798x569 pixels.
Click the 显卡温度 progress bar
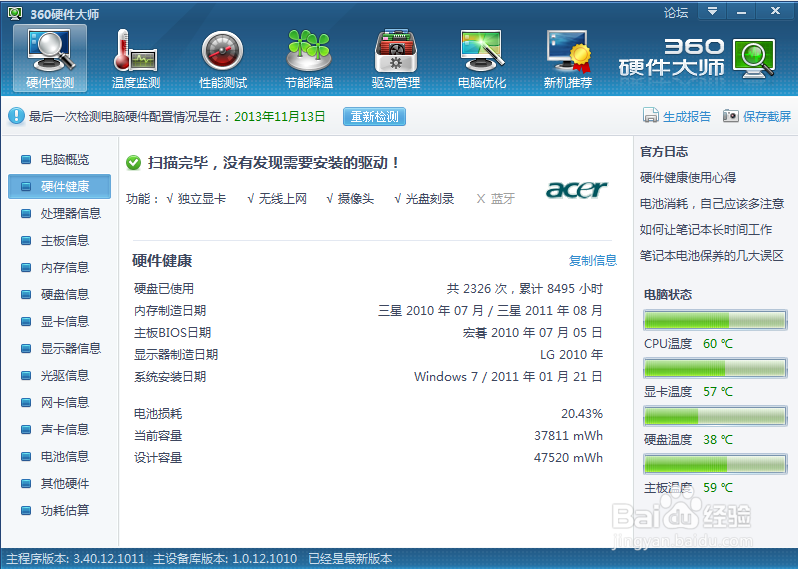[715, 368]
